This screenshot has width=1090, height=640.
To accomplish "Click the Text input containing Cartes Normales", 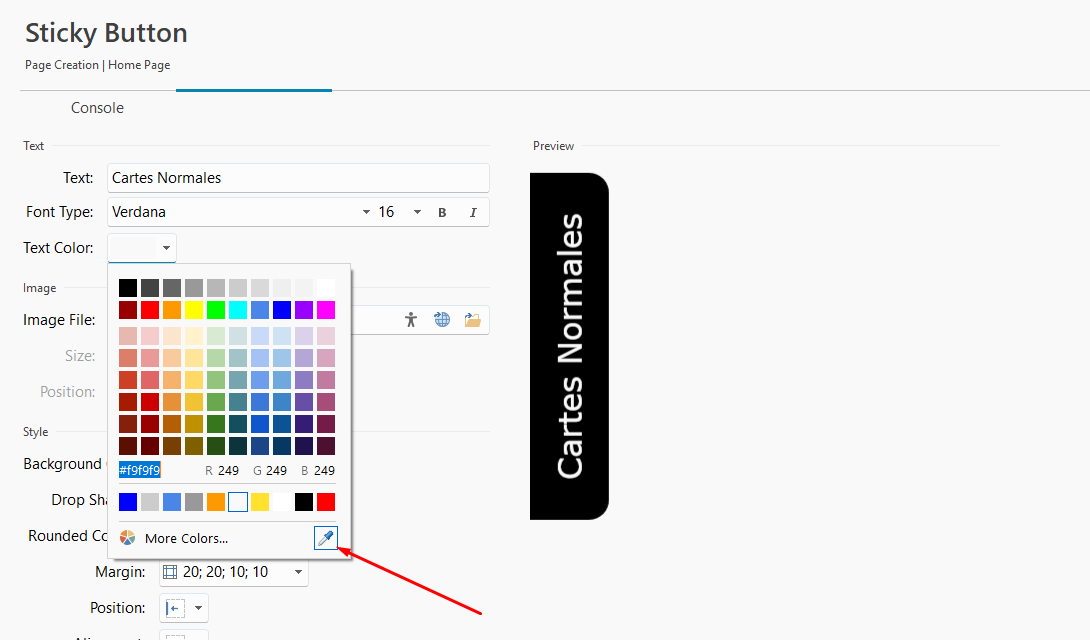I will tap(298, 178).
